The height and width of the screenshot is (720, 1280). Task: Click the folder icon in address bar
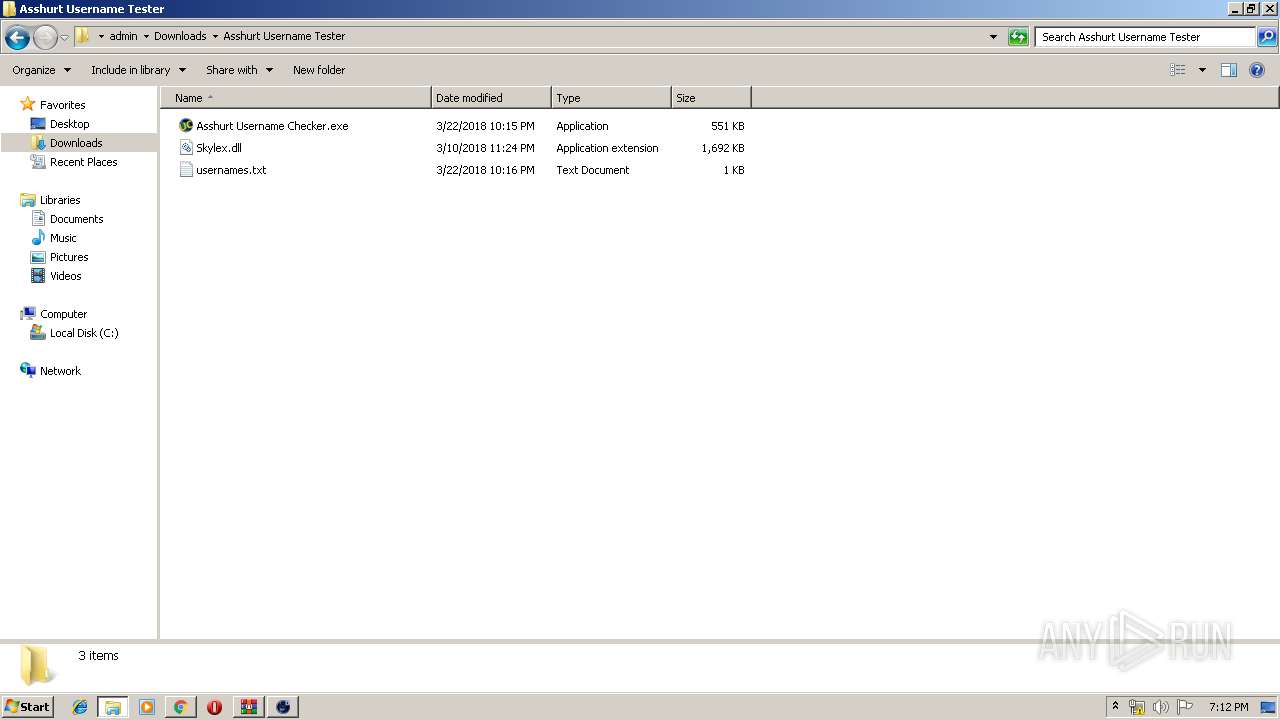[x=83, y=36]
